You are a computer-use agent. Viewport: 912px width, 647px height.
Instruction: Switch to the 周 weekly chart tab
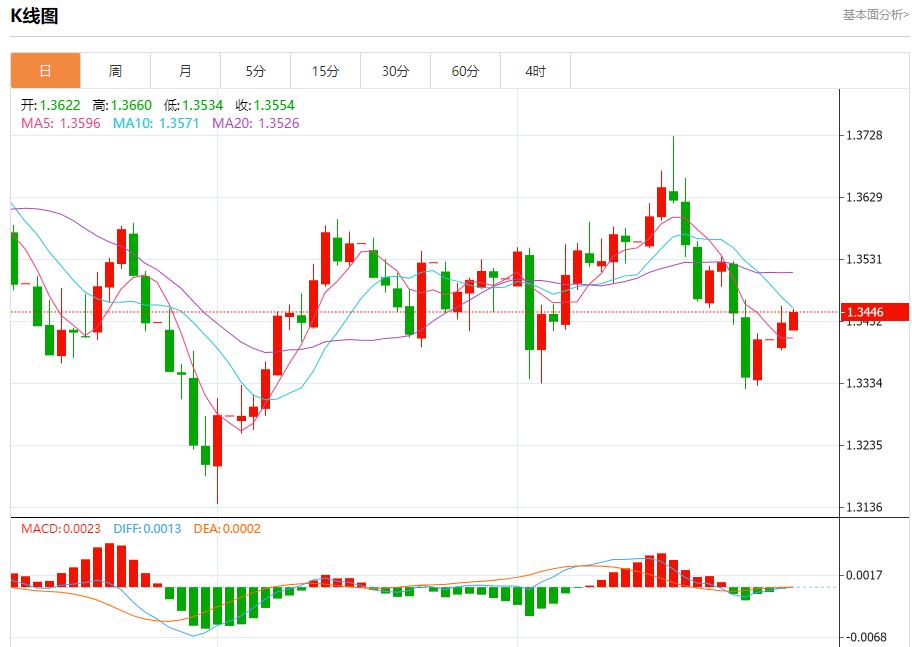click(114, 70)
